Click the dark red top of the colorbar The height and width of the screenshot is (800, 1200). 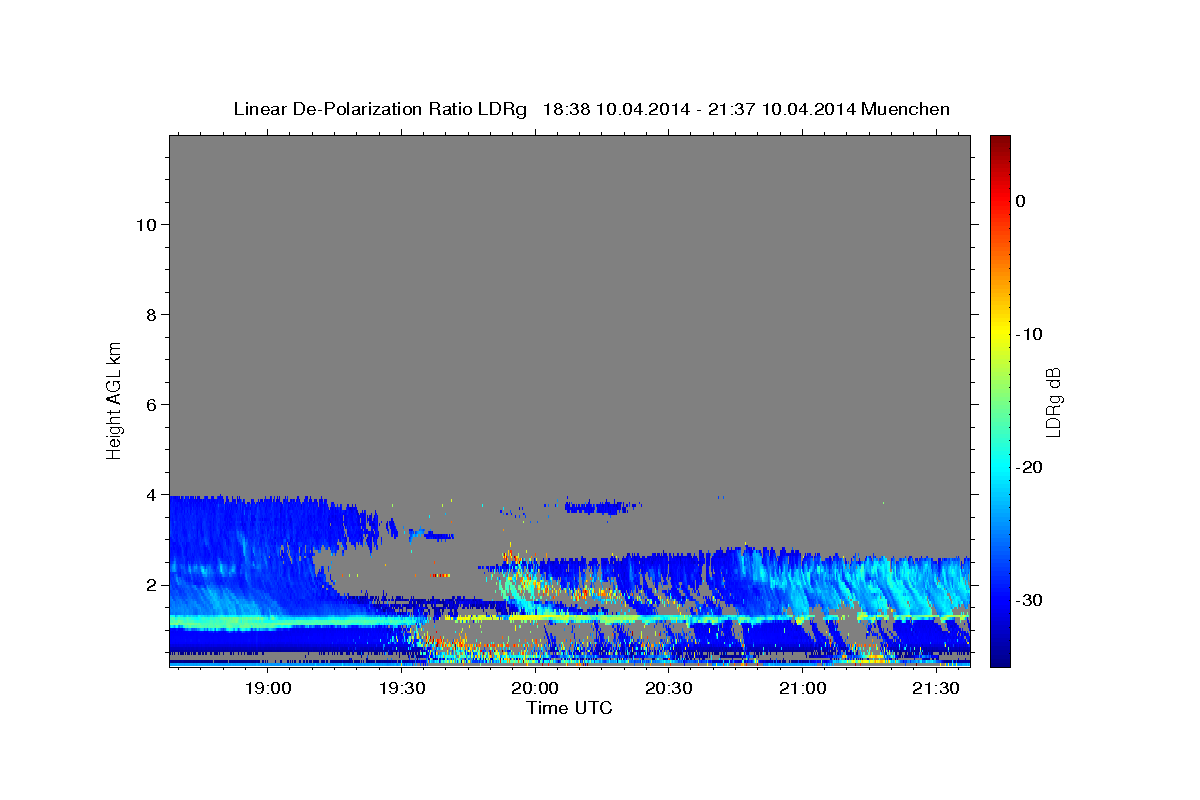tap(1000, 145)
